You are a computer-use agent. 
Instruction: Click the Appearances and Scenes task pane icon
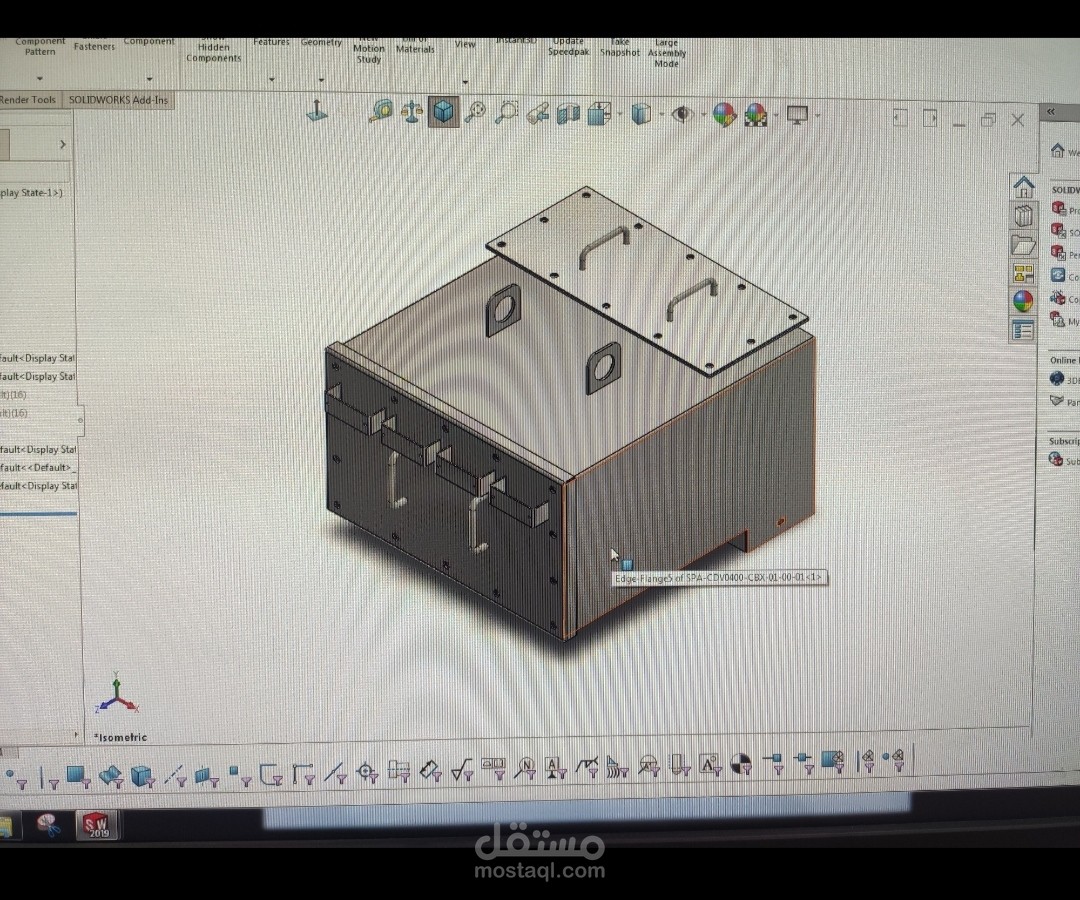point(1023,299)
